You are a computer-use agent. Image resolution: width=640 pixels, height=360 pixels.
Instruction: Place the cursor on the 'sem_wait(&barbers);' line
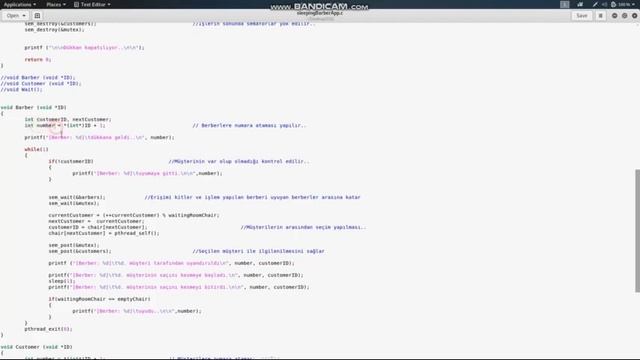77,197
